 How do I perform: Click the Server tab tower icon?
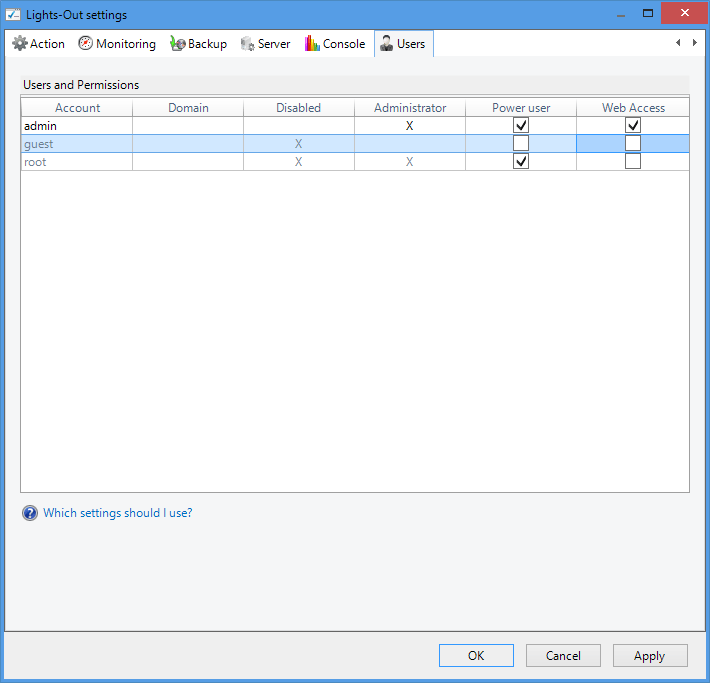click(x=247, y=43)
